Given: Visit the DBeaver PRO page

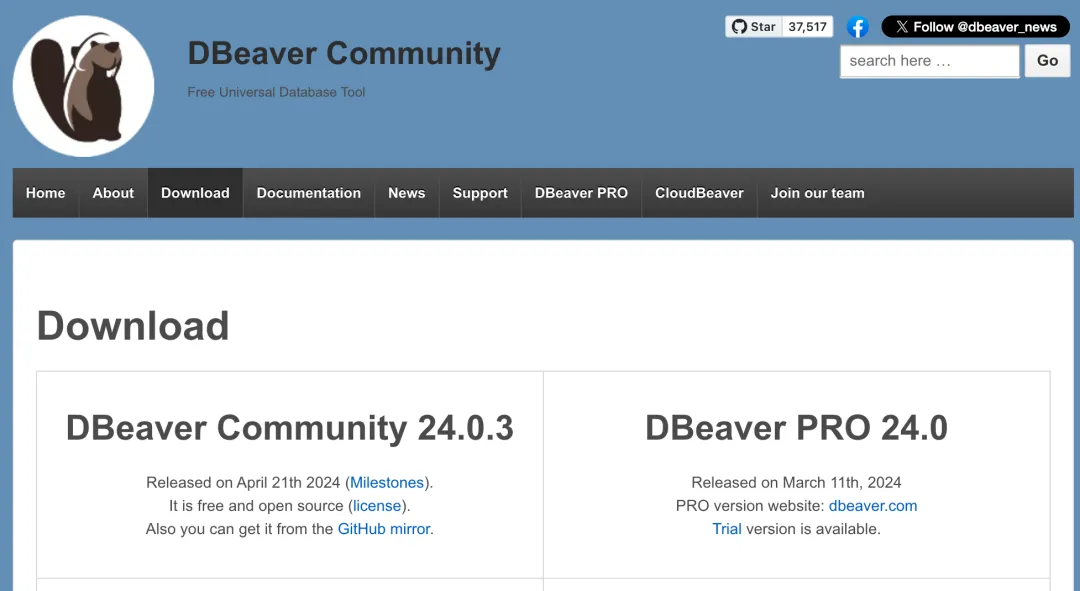Looking at the screenshot, I should [x=581, y=193].
